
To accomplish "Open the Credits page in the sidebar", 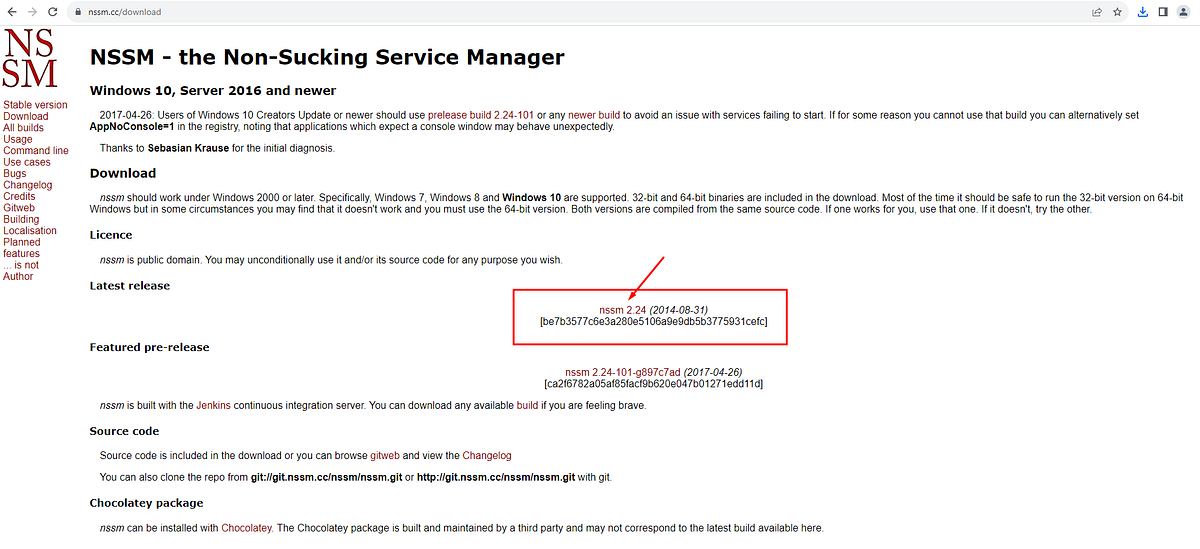I will pos(19,197).
